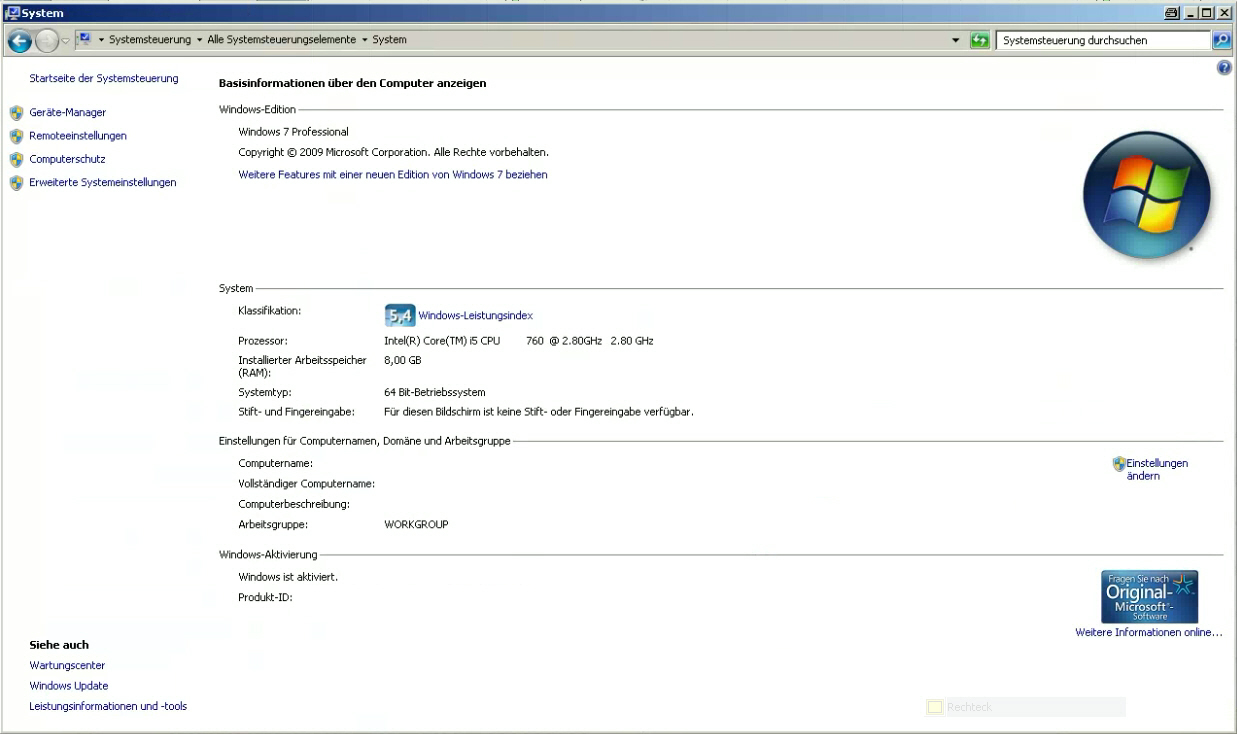Screen dimensions: 1237x734
Task: Expand the arrow before Alle Systemsteuerungselemente
Action: [199, 40]
